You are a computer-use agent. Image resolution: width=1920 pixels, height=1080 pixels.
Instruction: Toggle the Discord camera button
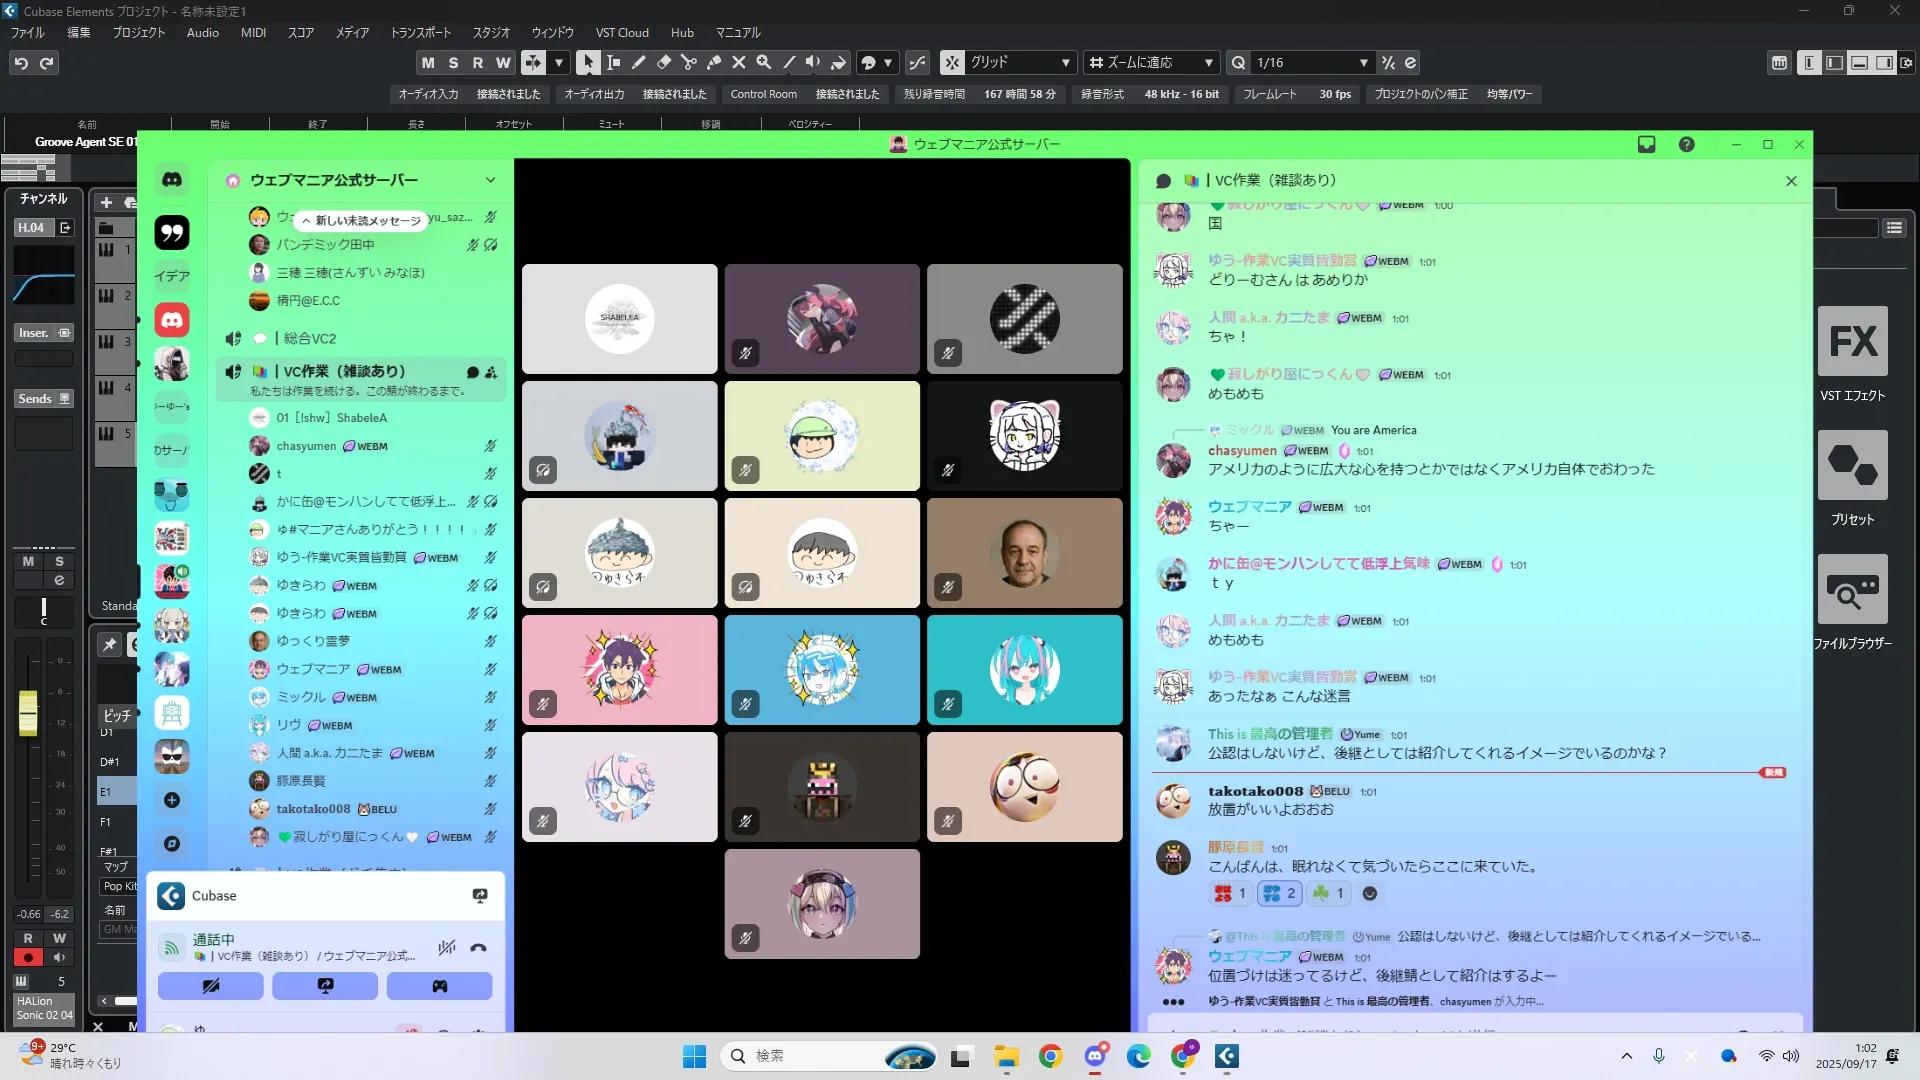click(x=210, y=986)
